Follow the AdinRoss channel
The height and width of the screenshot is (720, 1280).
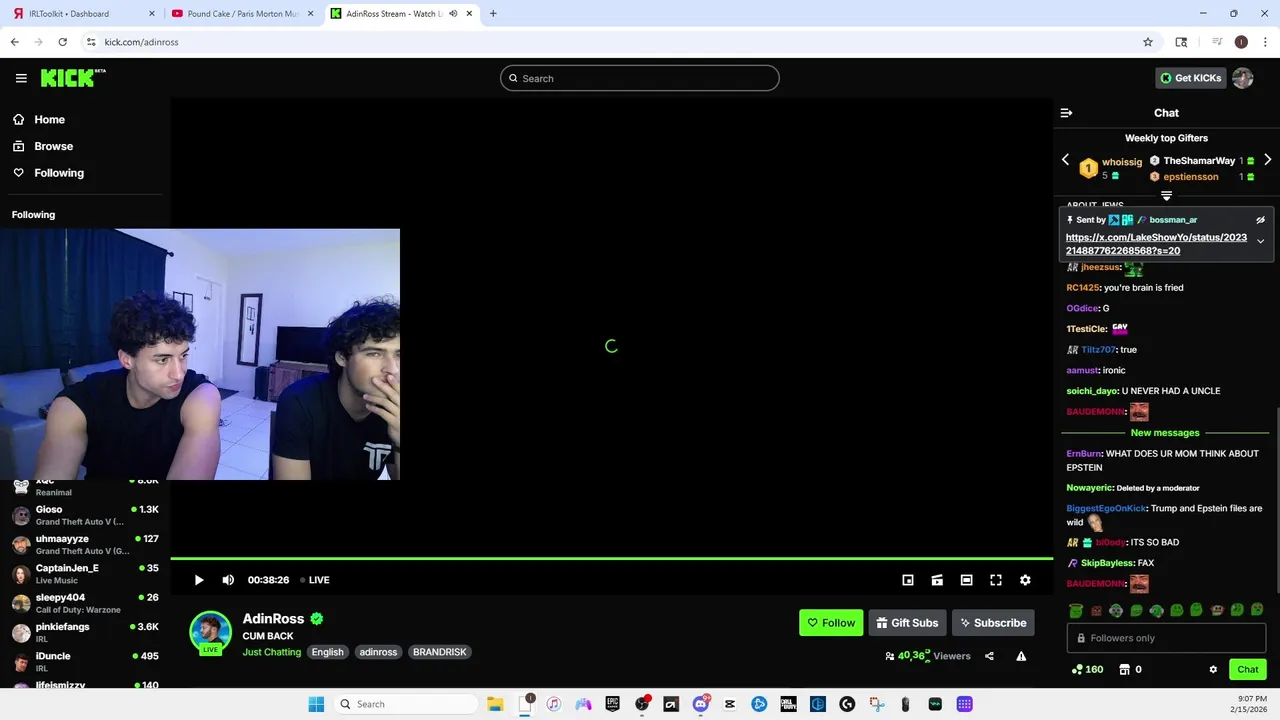(831, 623)
